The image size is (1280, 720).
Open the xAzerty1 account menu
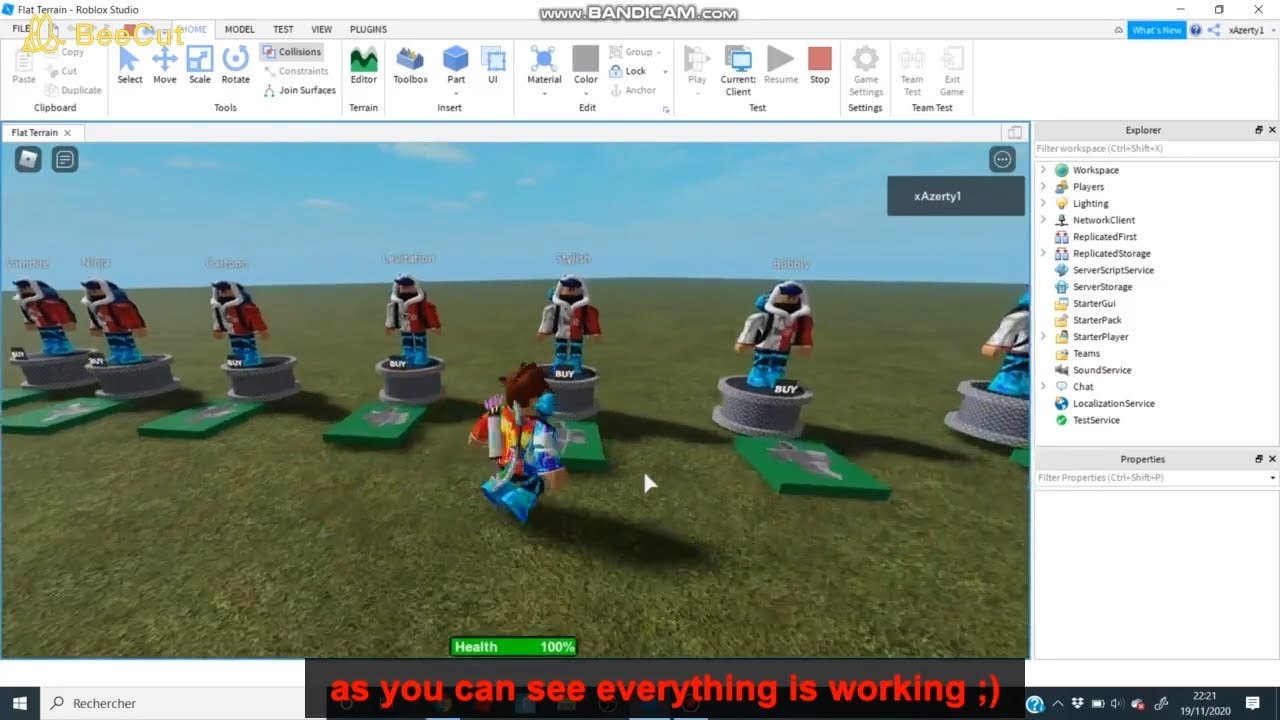point(1252,30)
